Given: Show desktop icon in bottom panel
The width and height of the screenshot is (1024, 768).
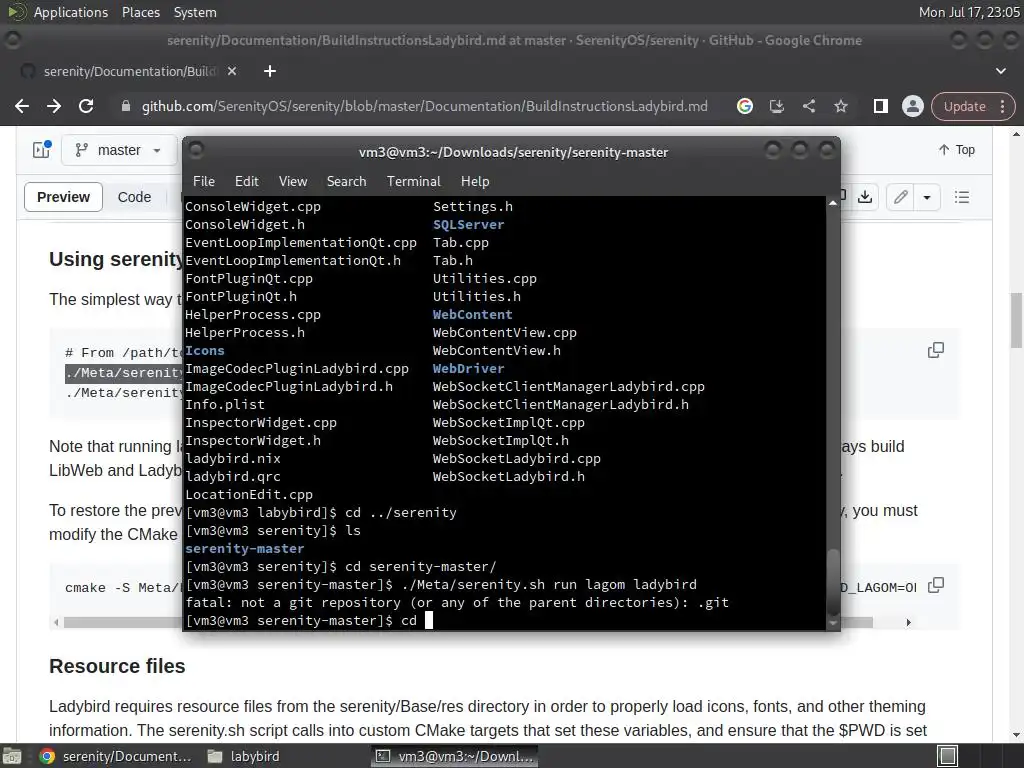Looking at the screenshot, I should pyautogui.click(x=12, y=756).
